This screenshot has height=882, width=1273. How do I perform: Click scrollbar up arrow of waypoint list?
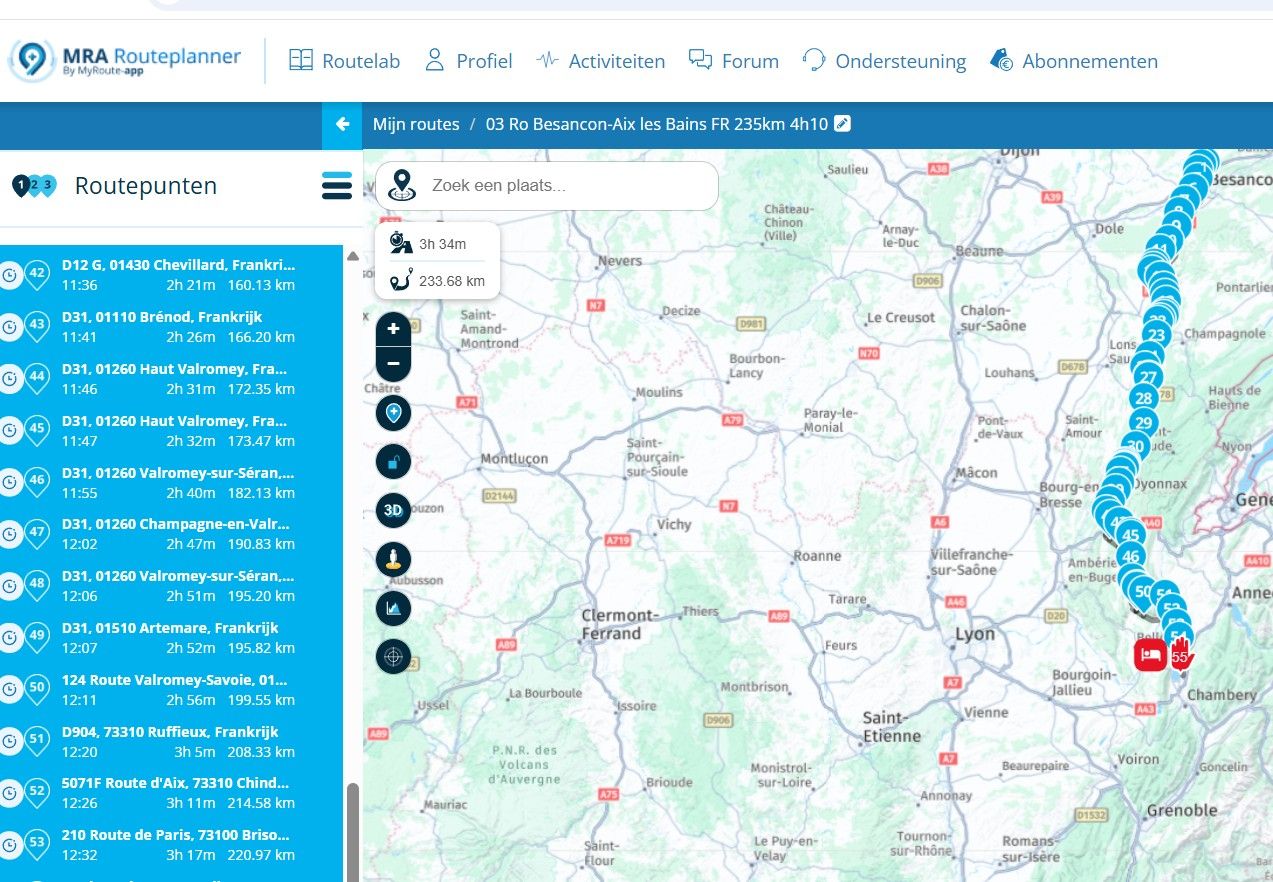tap(352, 257)
